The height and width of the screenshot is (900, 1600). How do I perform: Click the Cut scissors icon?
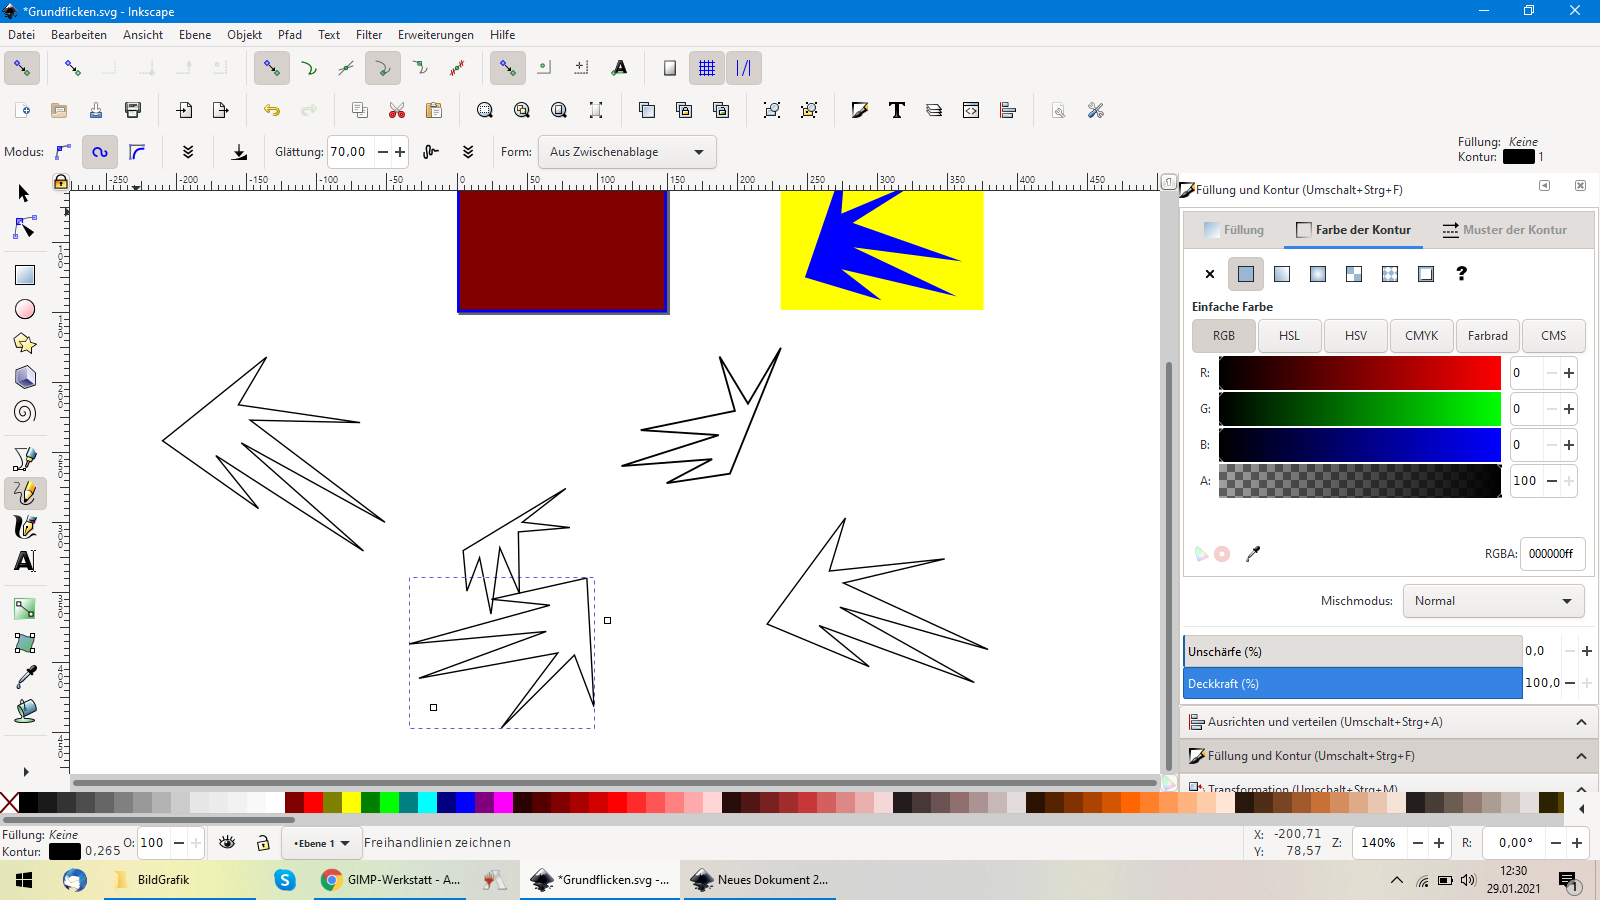(x=397, y=110)
